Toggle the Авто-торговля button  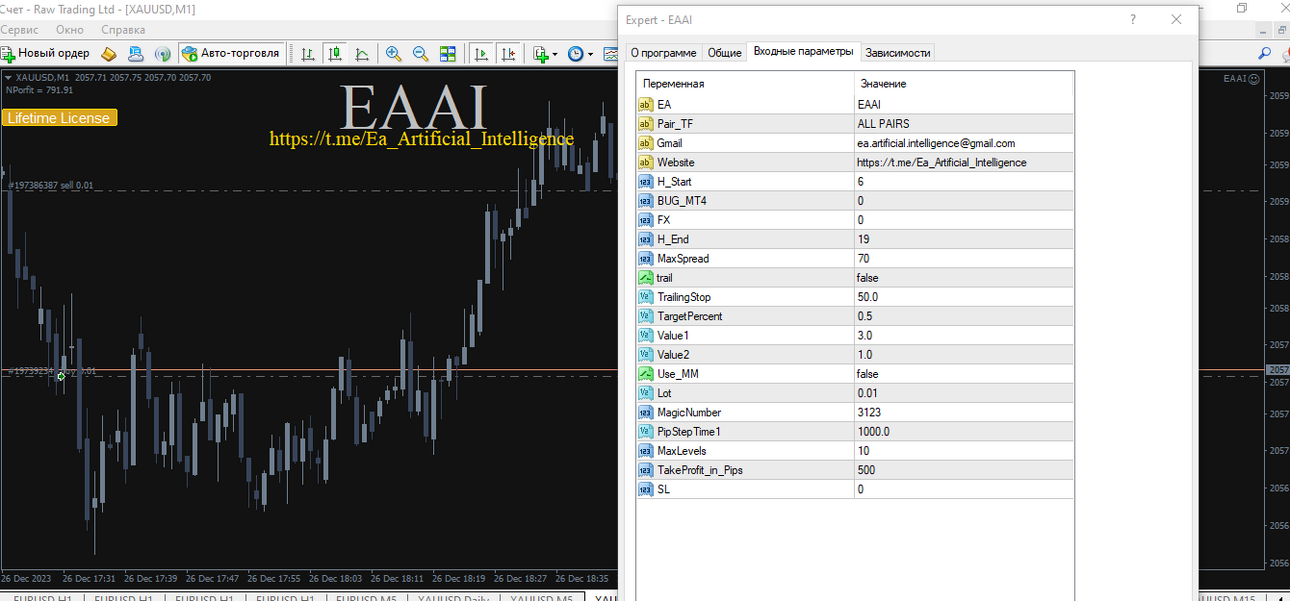coord(231,53)
